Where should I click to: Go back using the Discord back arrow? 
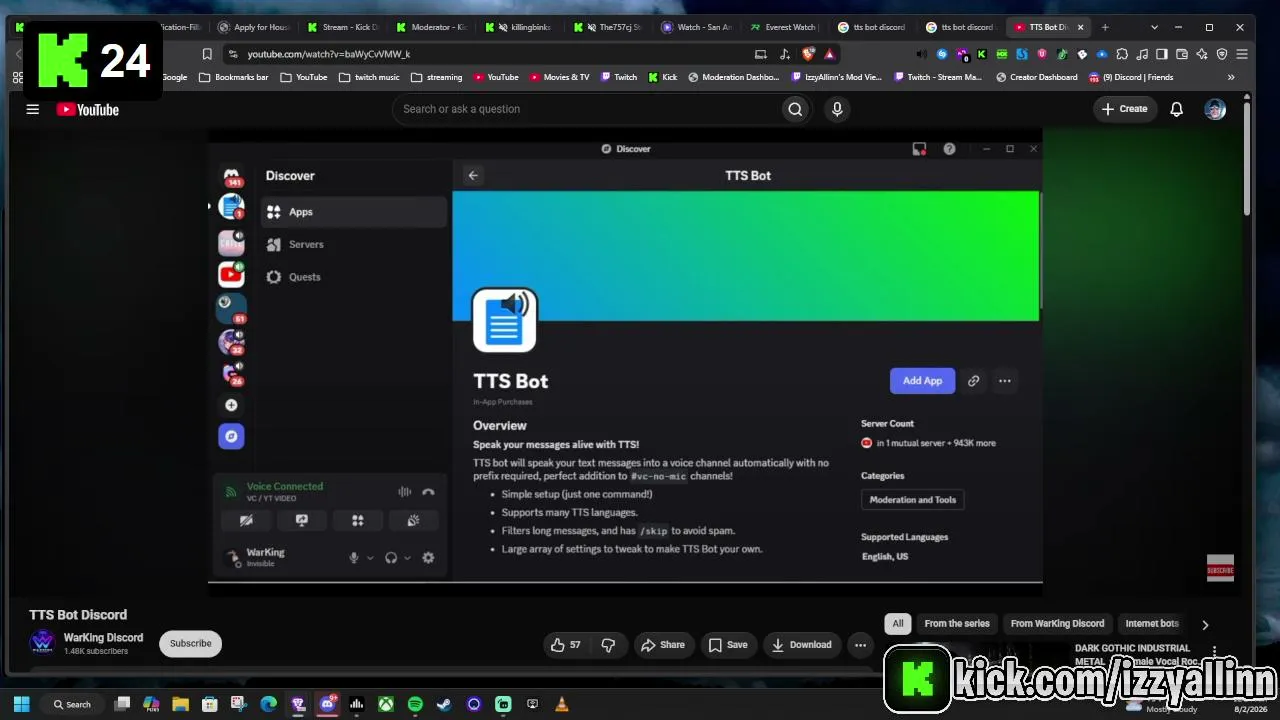coord(473,175)
